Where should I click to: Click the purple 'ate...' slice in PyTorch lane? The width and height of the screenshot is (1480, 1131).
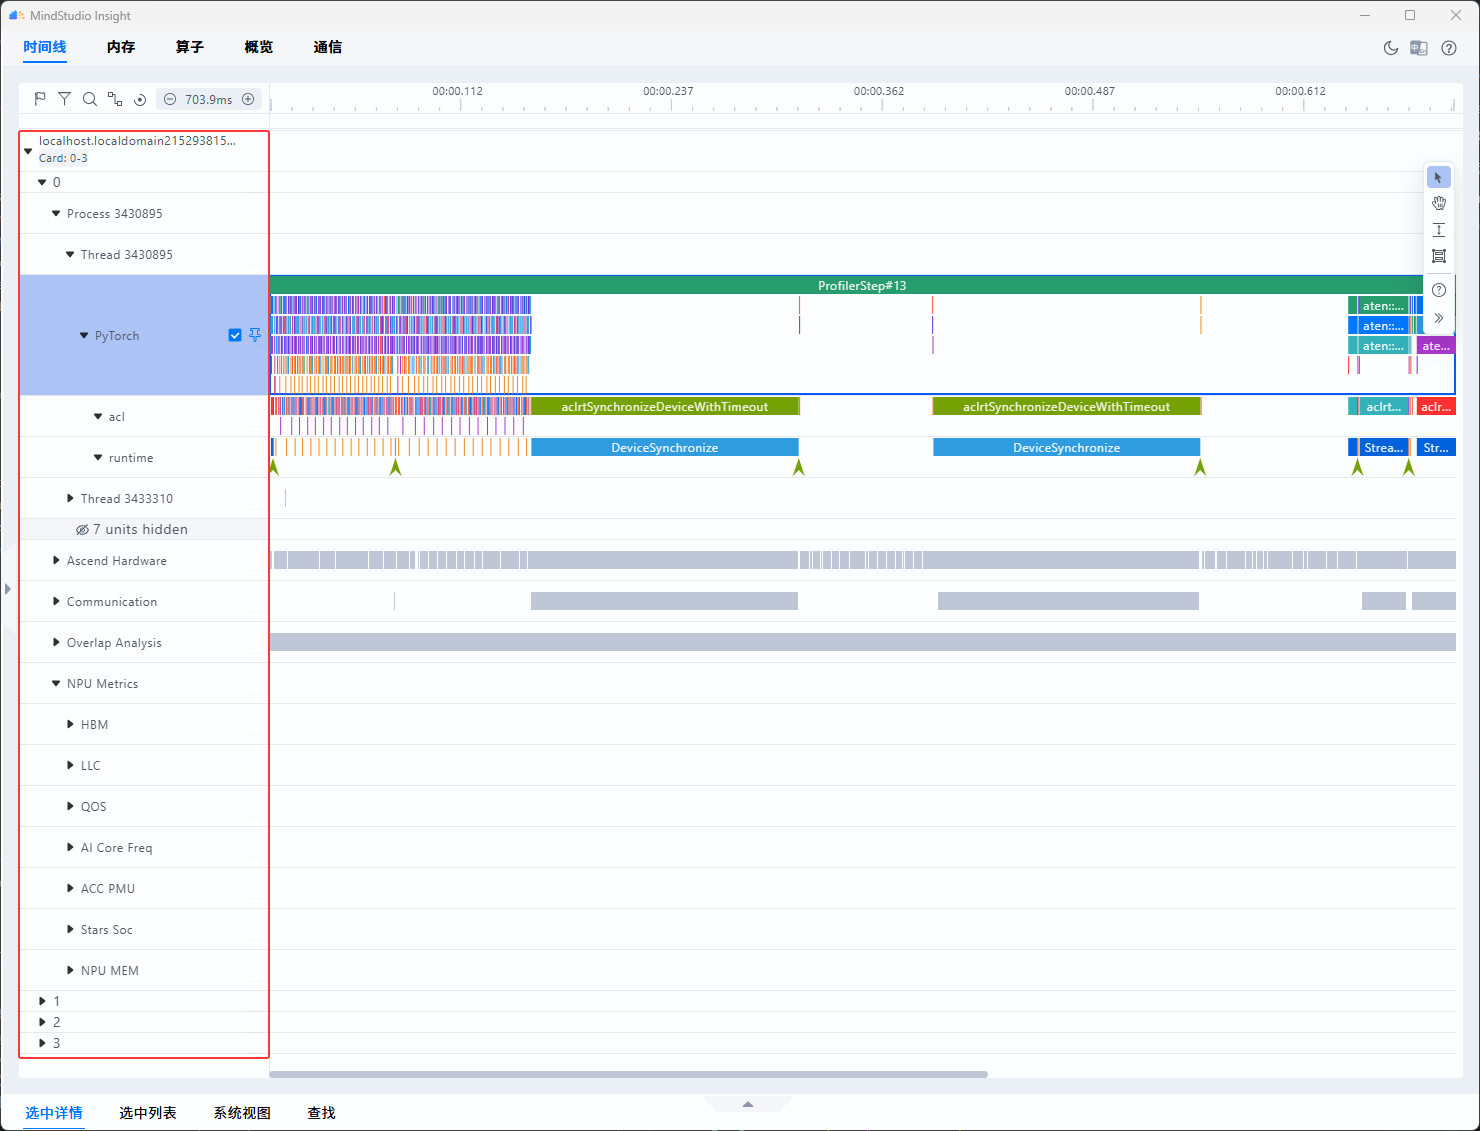pyautogui.click(x=1436, y=345)
